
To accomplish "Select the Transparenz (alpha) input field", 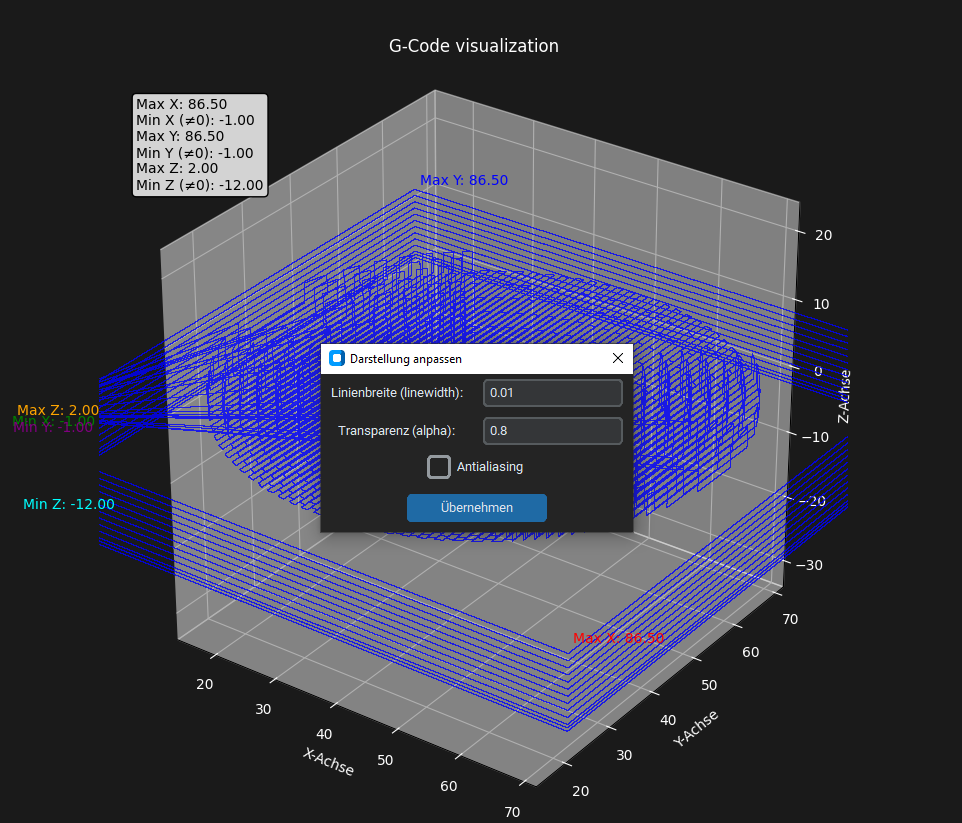I will pos(552,430).
